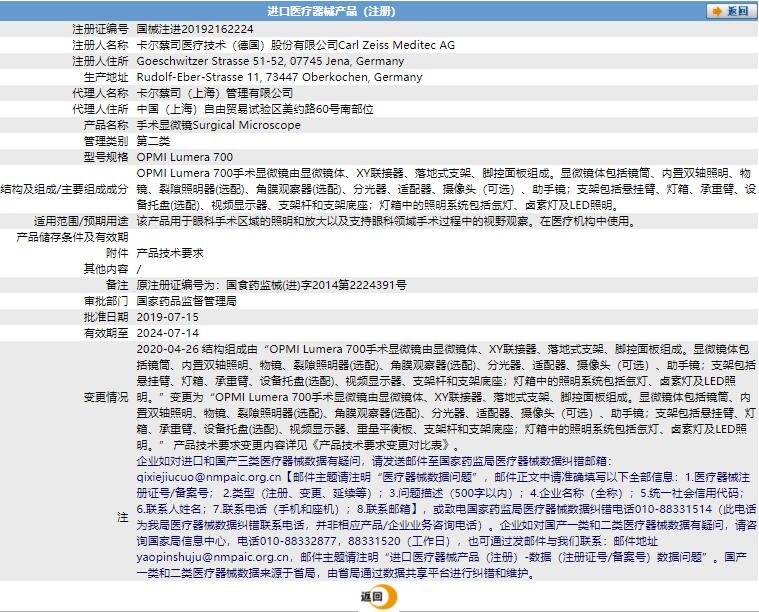Screen dimensions: 759x612
Task: Select the registration number 国械注进20192162224
Action: [x=195, y=29]
